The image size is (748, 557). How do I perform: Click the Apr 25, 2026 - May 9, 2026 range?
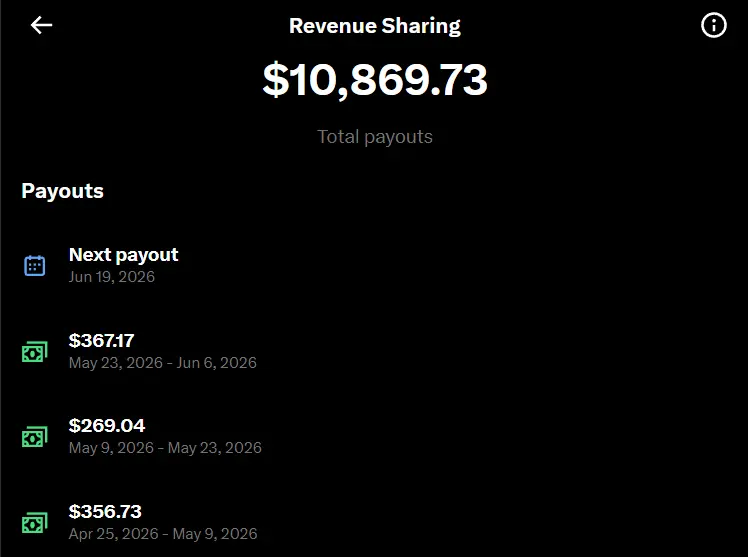(163, 534)
